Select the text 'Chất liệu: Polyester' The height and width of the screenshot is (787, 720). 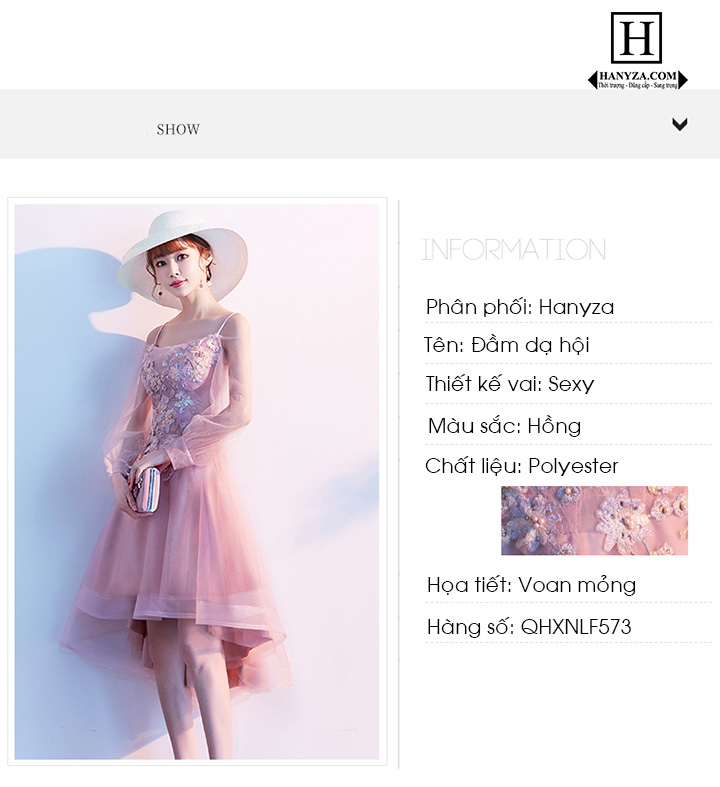521,466
